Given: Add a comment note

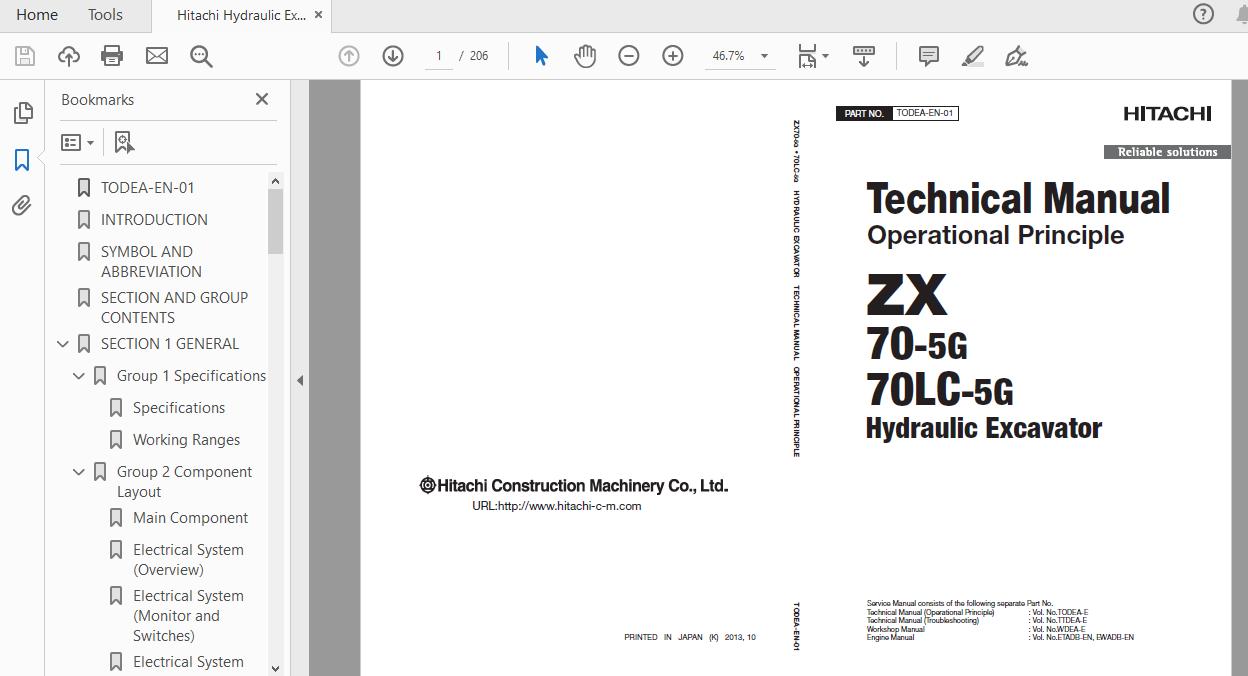Looking at the screenshot, I should pyautogui.click(x=929, y=56).
